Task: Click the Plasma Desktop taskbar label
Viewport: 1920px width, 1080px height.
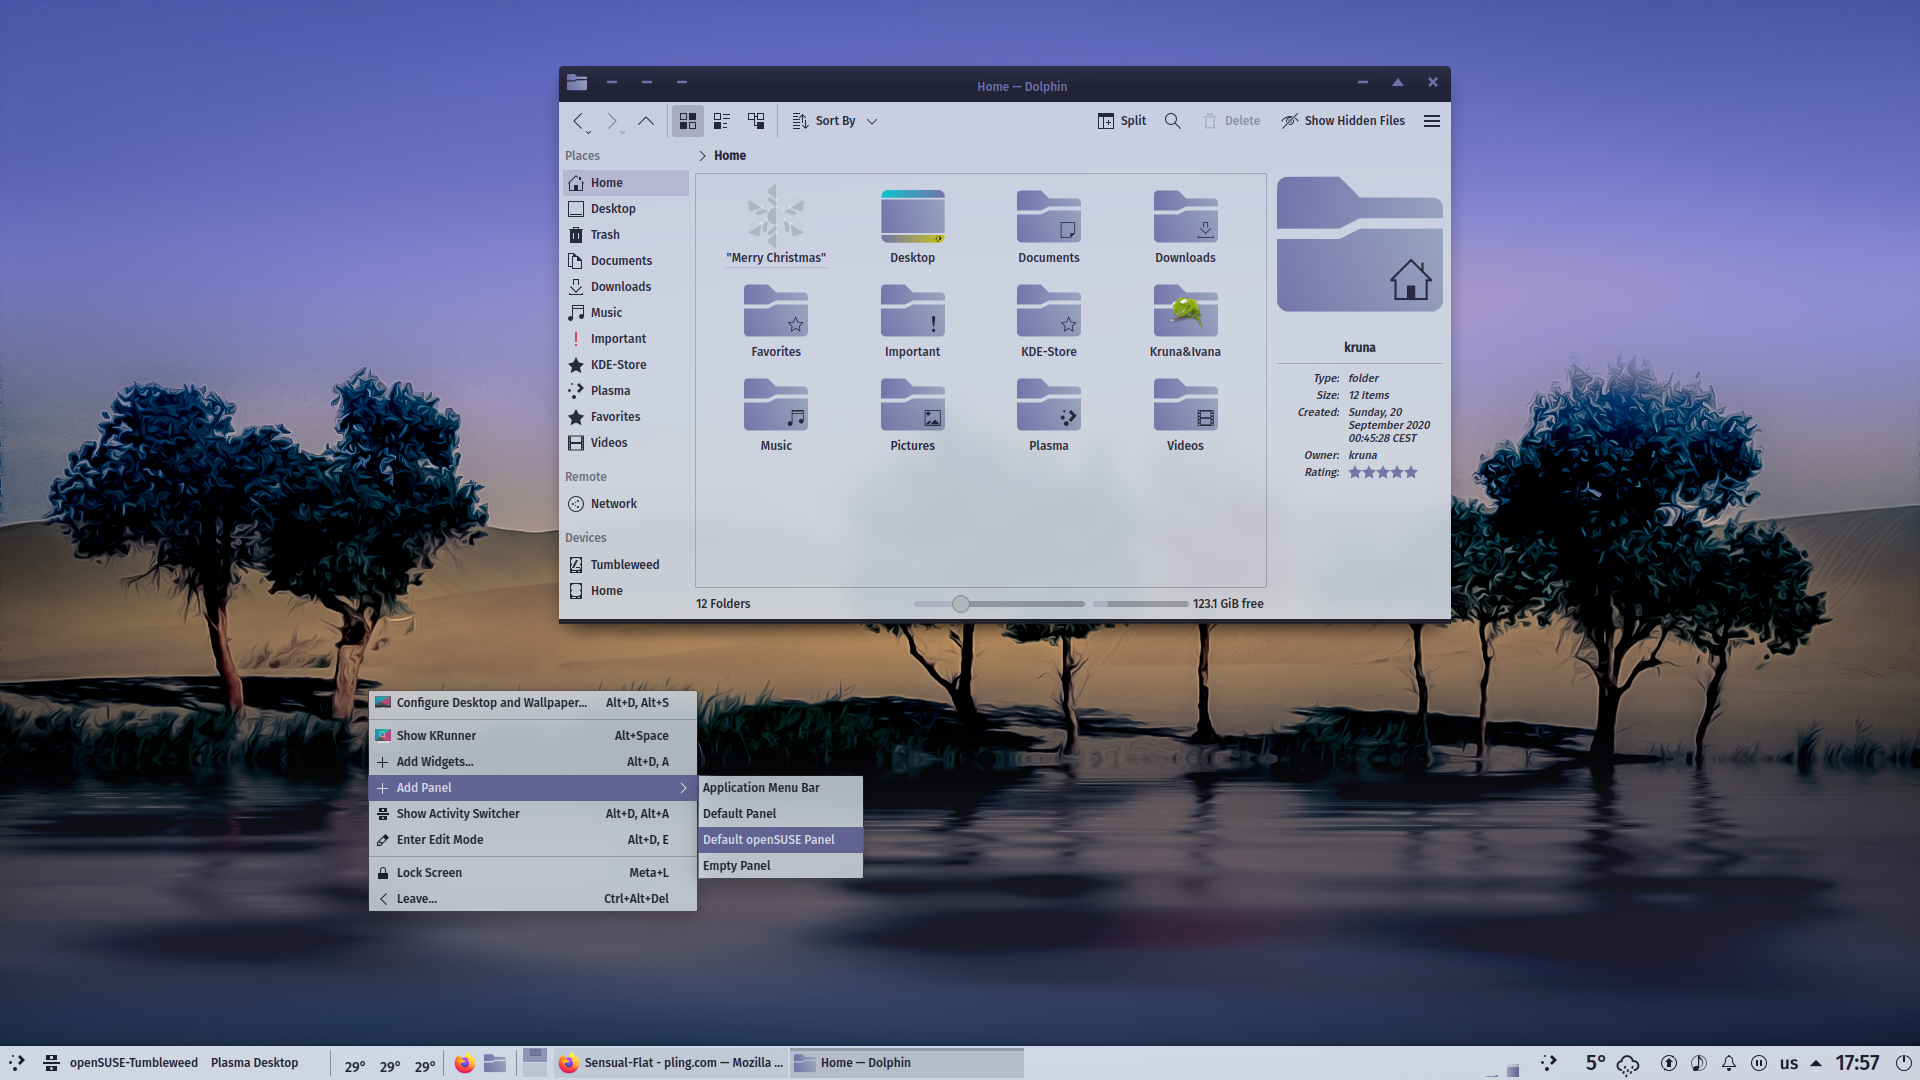Action: tap(254, 1063)
